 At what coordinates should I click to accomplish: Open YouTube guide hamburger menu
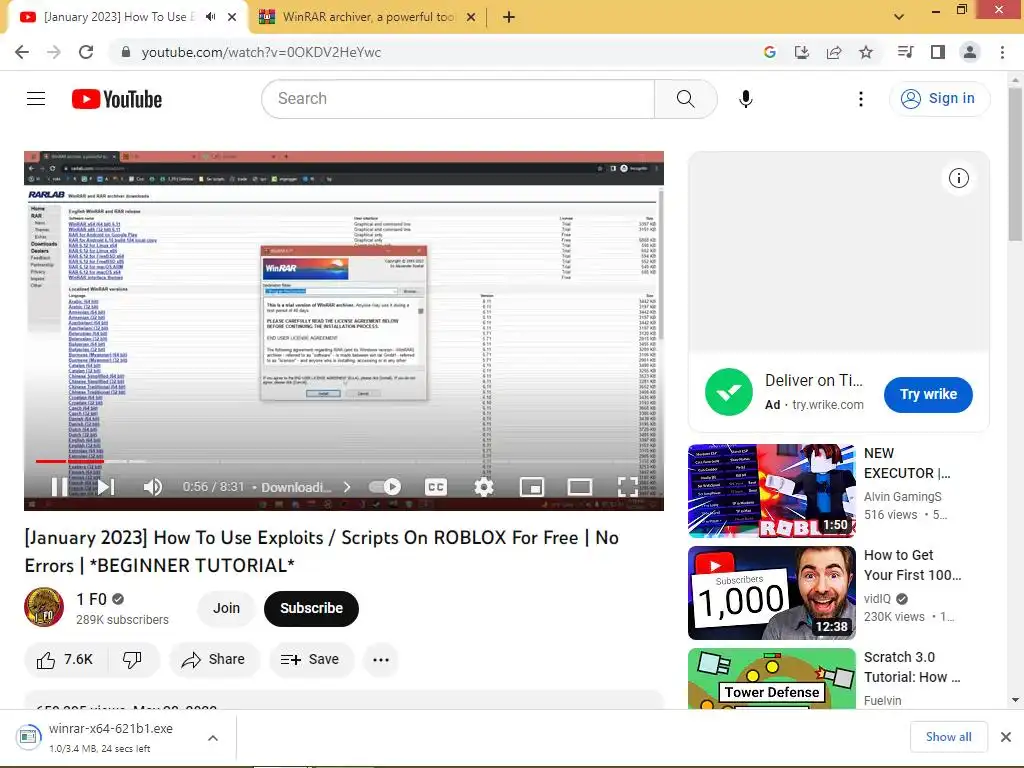(36, 99)
